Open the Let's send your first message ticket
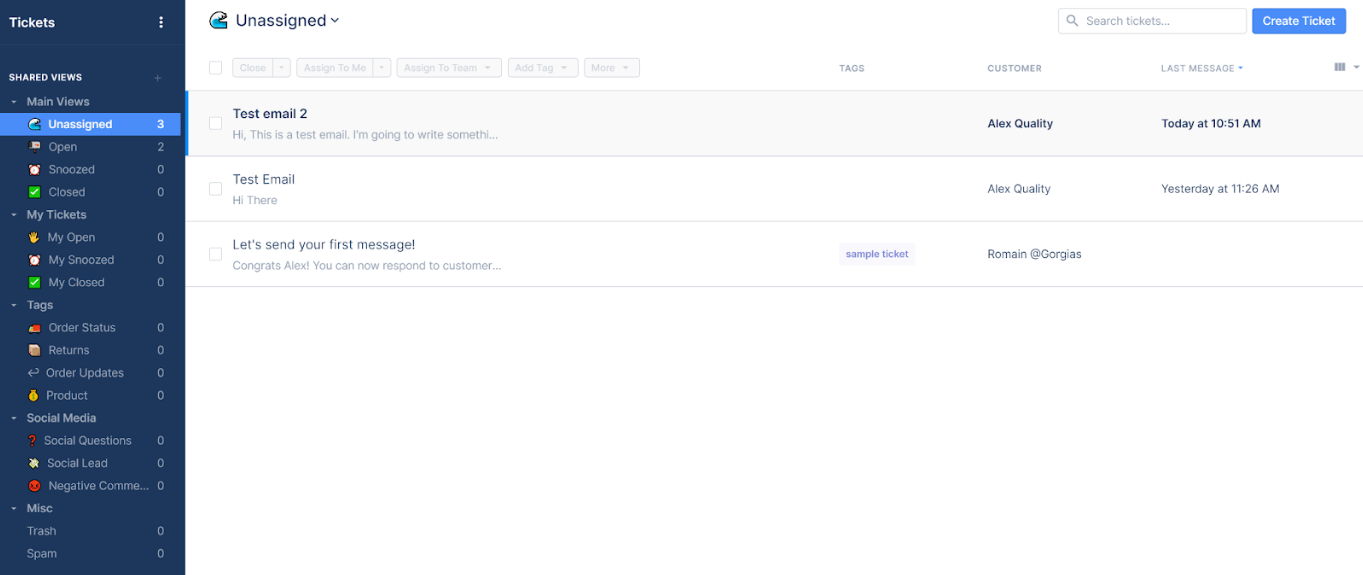The height and width of the screenshot is (575, 1363). (323, 245)
